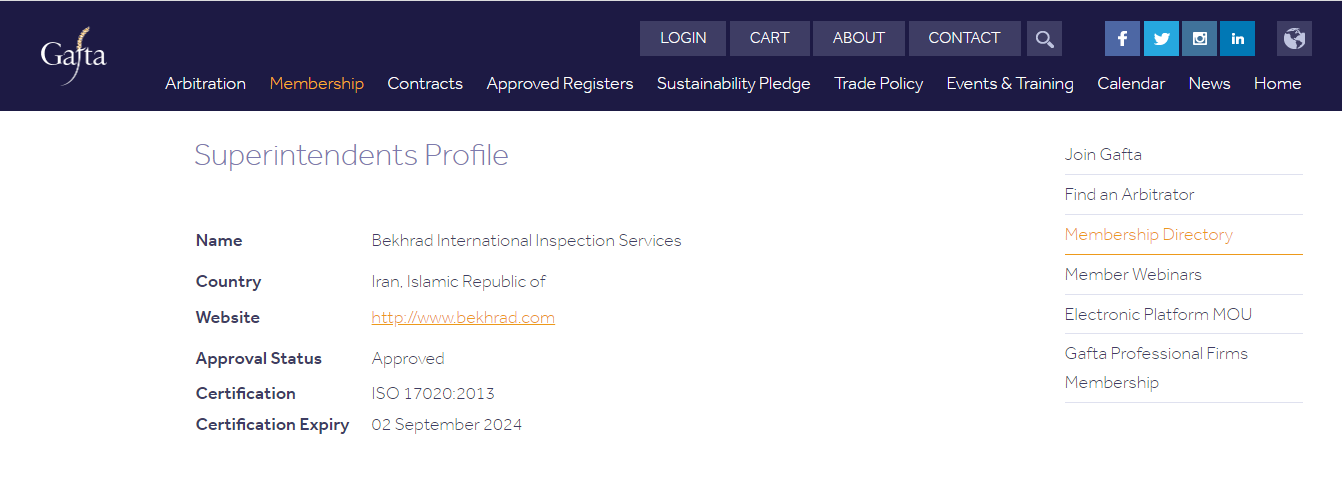Click the Gafta logo
Viewport: 1342px width, 491px height.
coord(73,54)
